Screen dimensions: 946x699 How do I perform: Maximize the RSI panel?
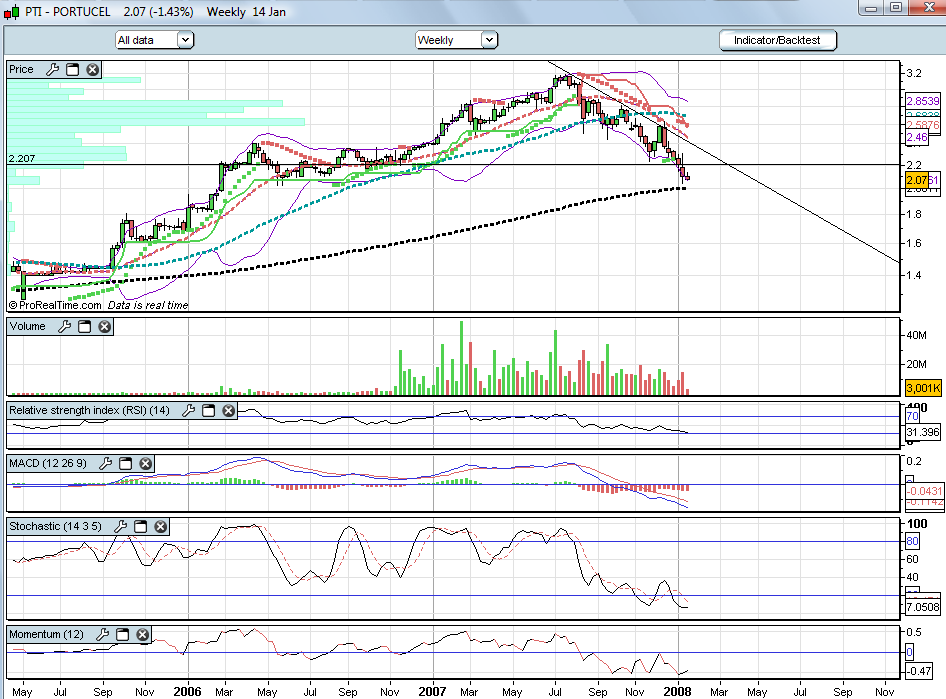[208, 410]
